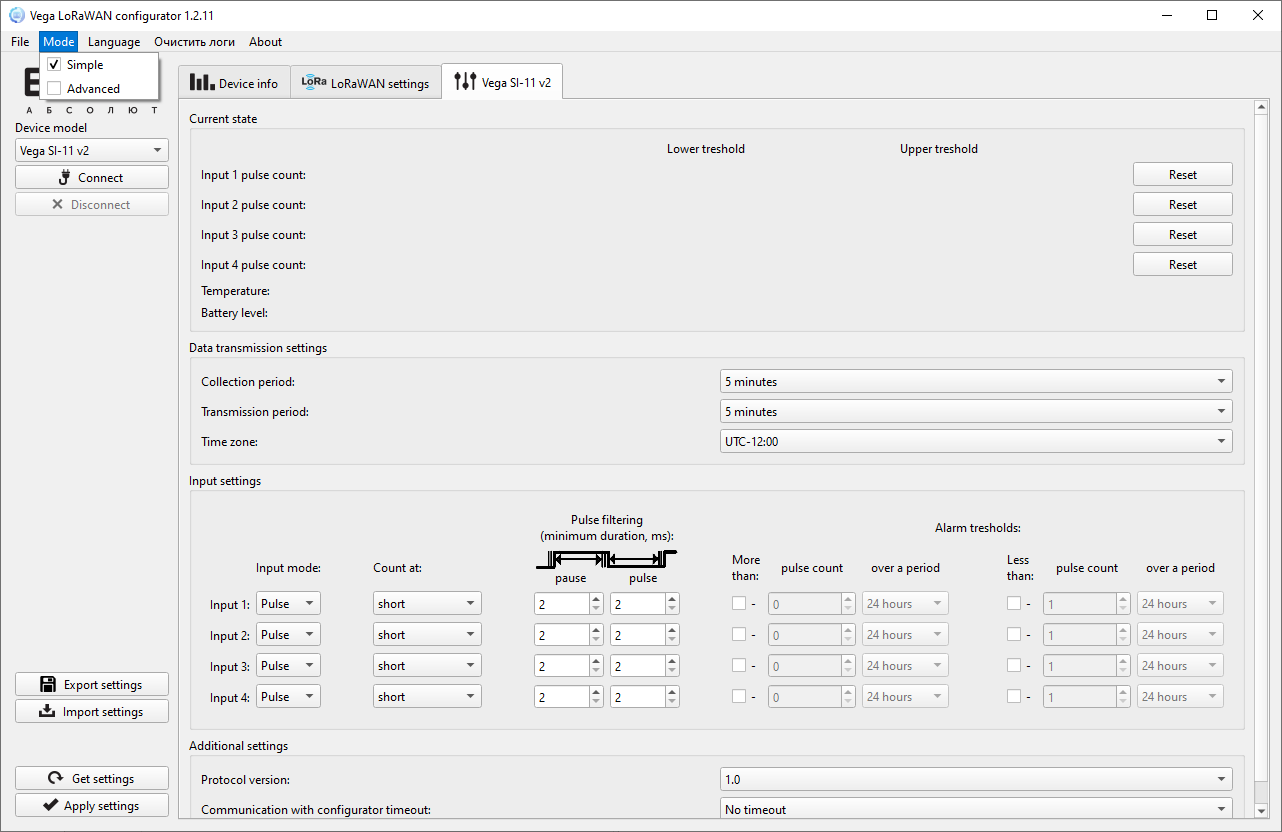
Task: Click the Input 1 pause duration field
Action: tap(562, 604)
